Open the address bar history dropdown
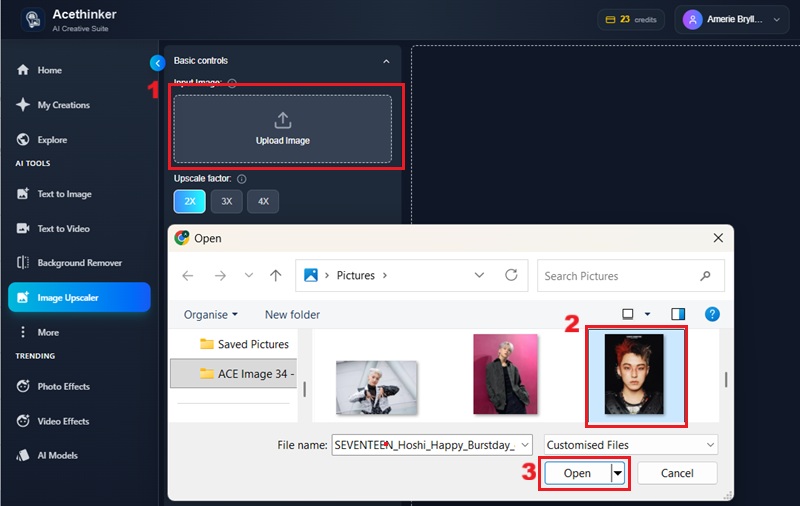This screenshot has height=506, width=800. (479, 275)
